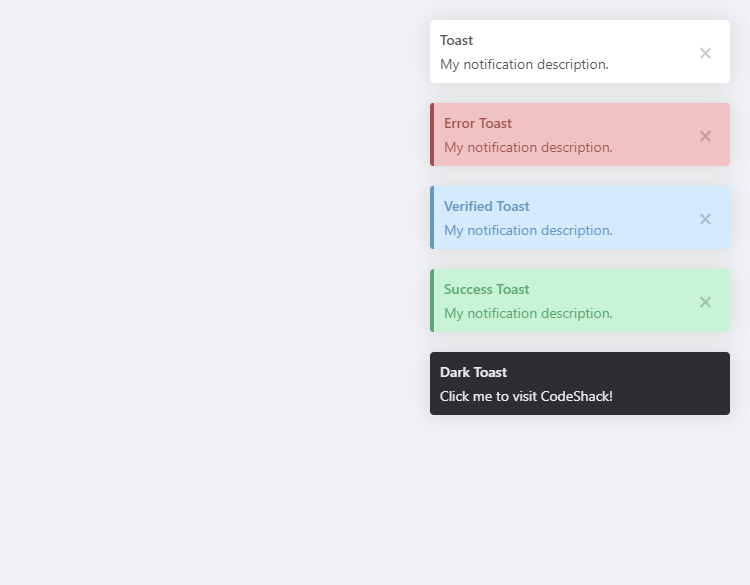Select the description text in the white Toast
The height and width of the screenshot is (585, 750).
click(524, 65)
